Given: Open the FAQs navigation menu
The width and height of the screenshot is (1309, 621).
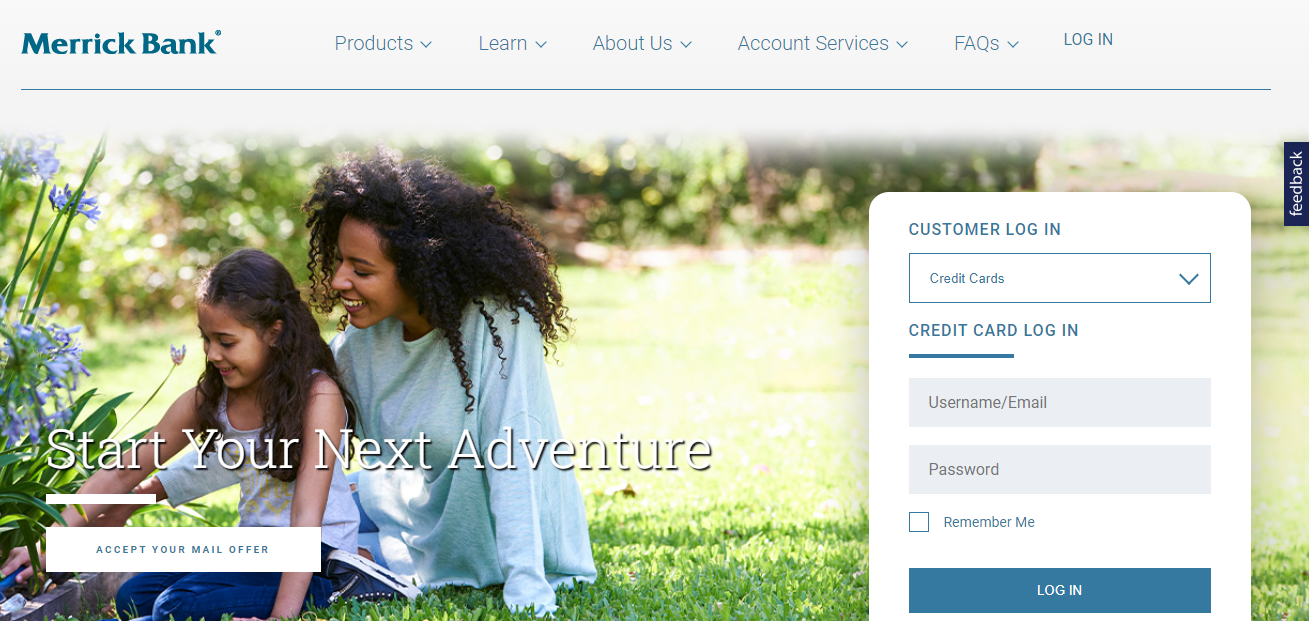Looking at the screenshot, I should (x=987, y=43).
